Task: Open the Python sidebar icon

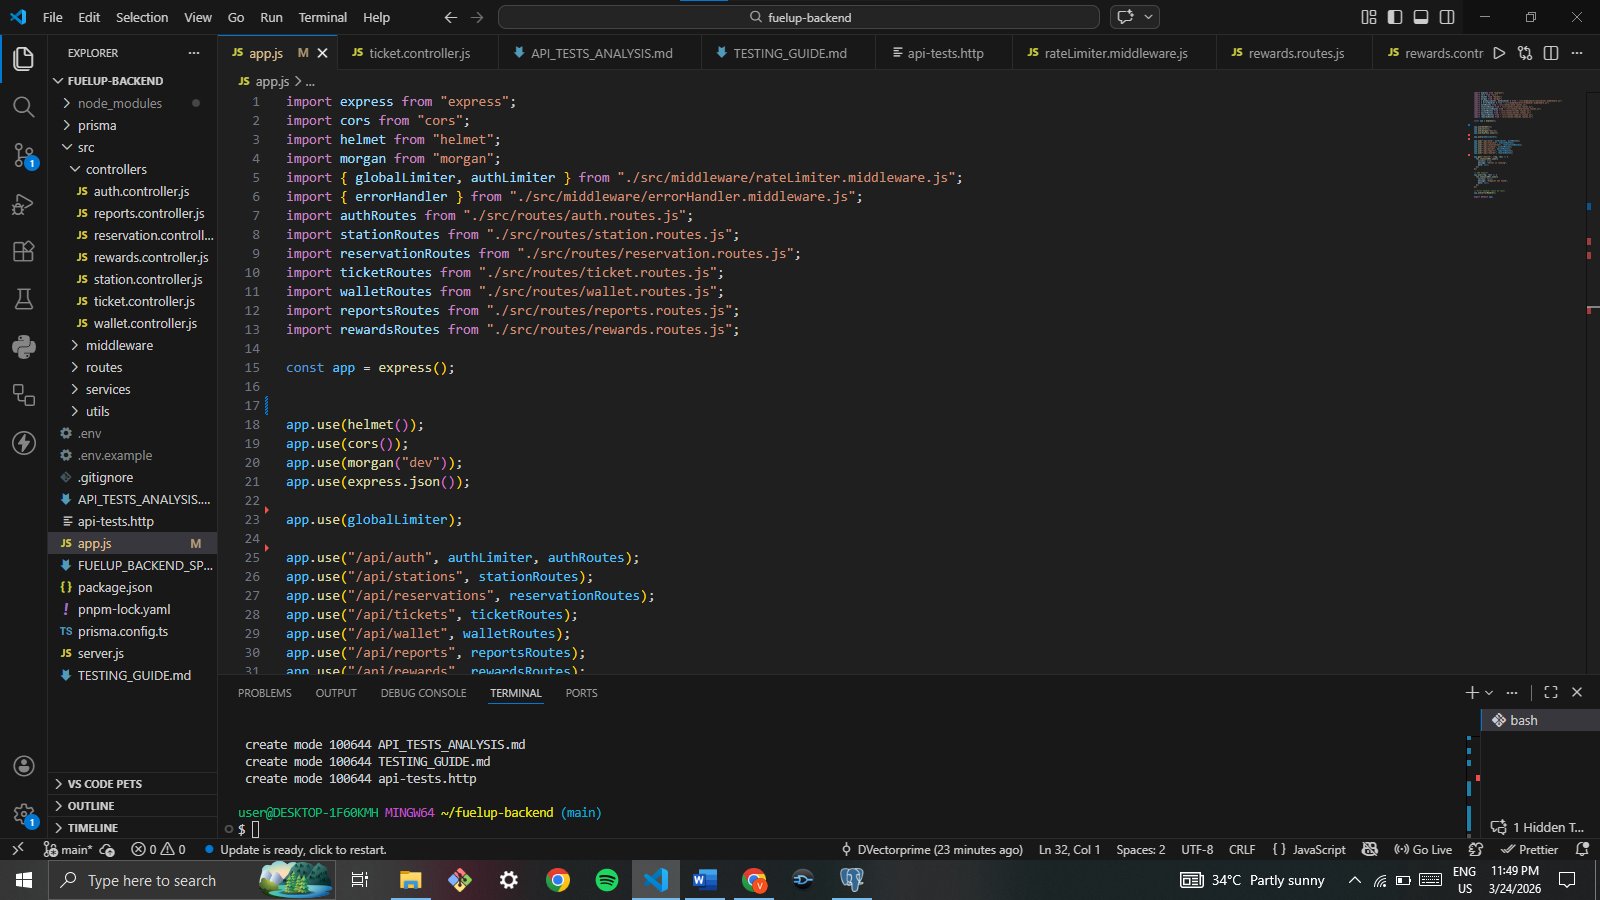Action: [23, 347]
